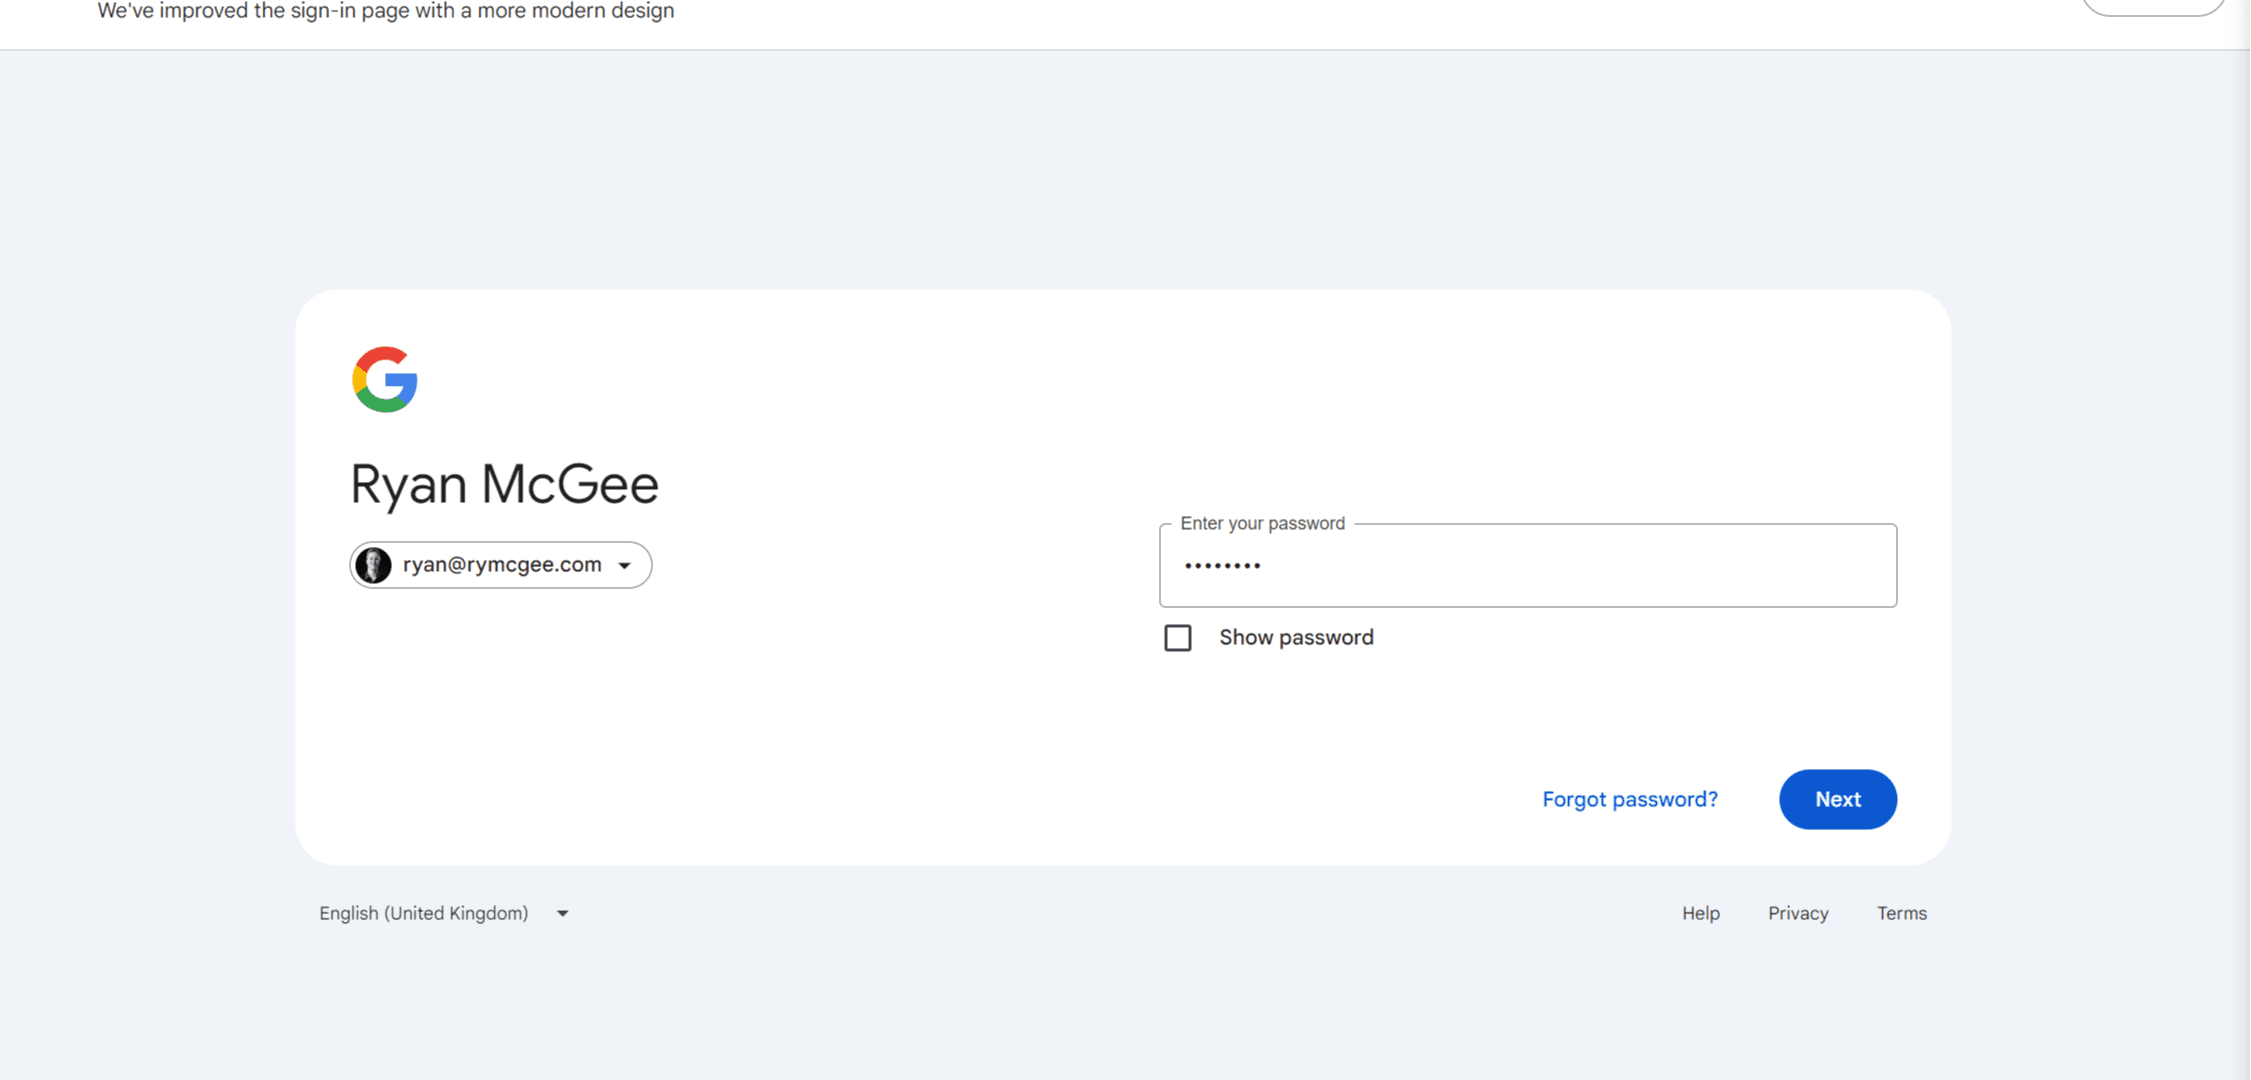Click the caret icon on the account chip
This screenshot has width=2251, height=1080.
point(626,564)
